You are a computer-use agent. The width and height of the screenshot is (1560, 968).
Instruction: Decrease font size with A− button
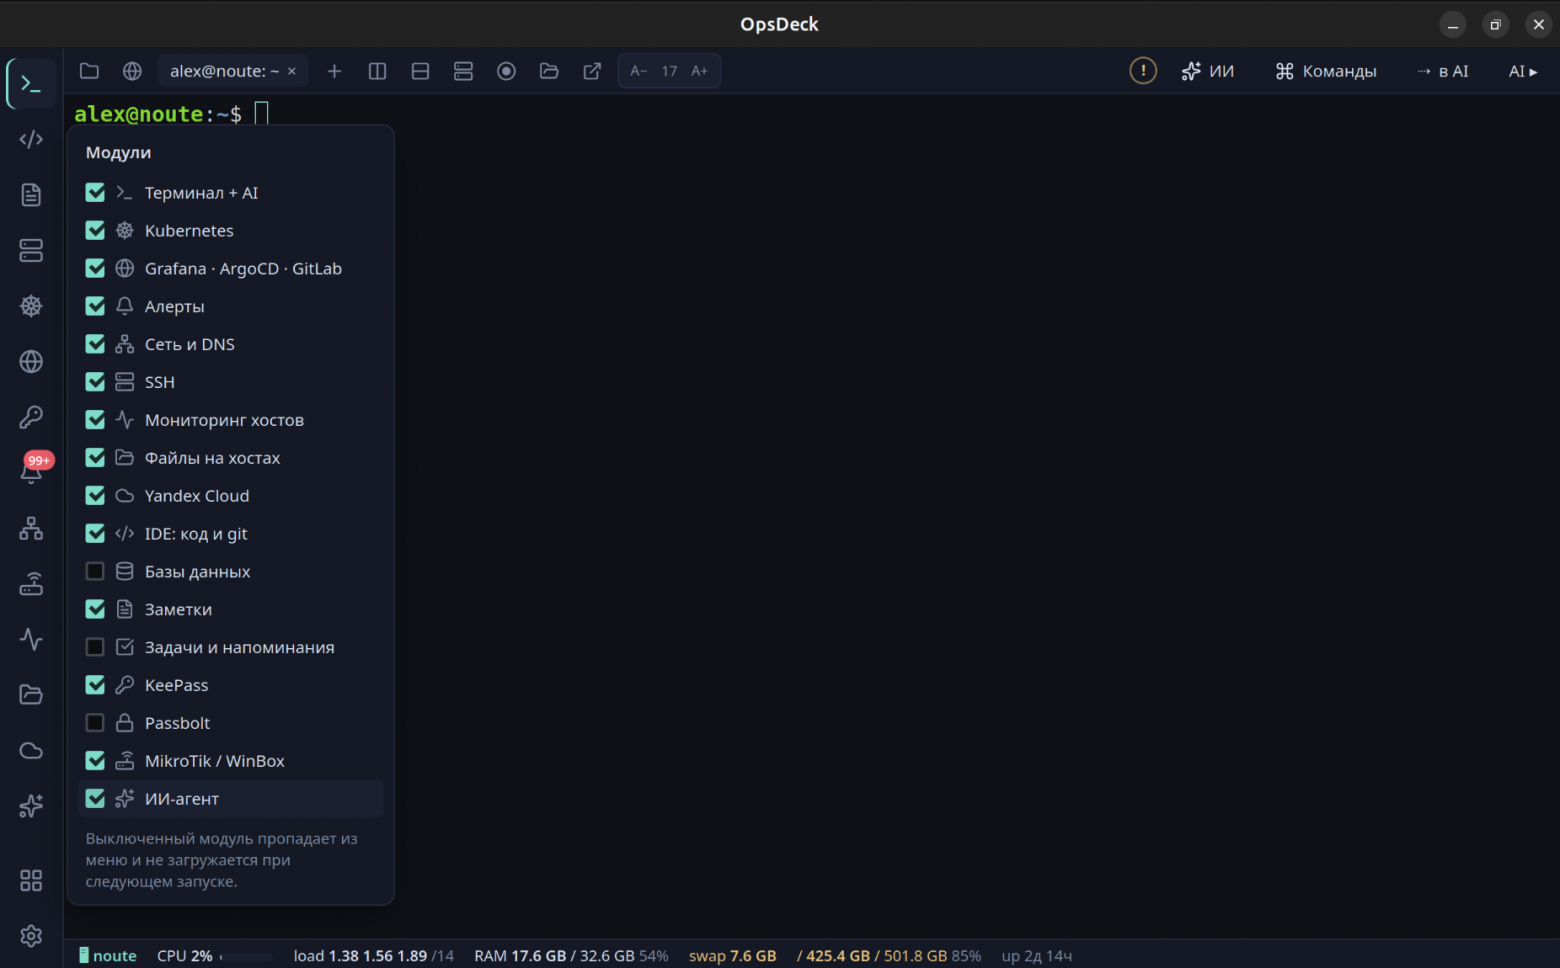click(638, 71)
